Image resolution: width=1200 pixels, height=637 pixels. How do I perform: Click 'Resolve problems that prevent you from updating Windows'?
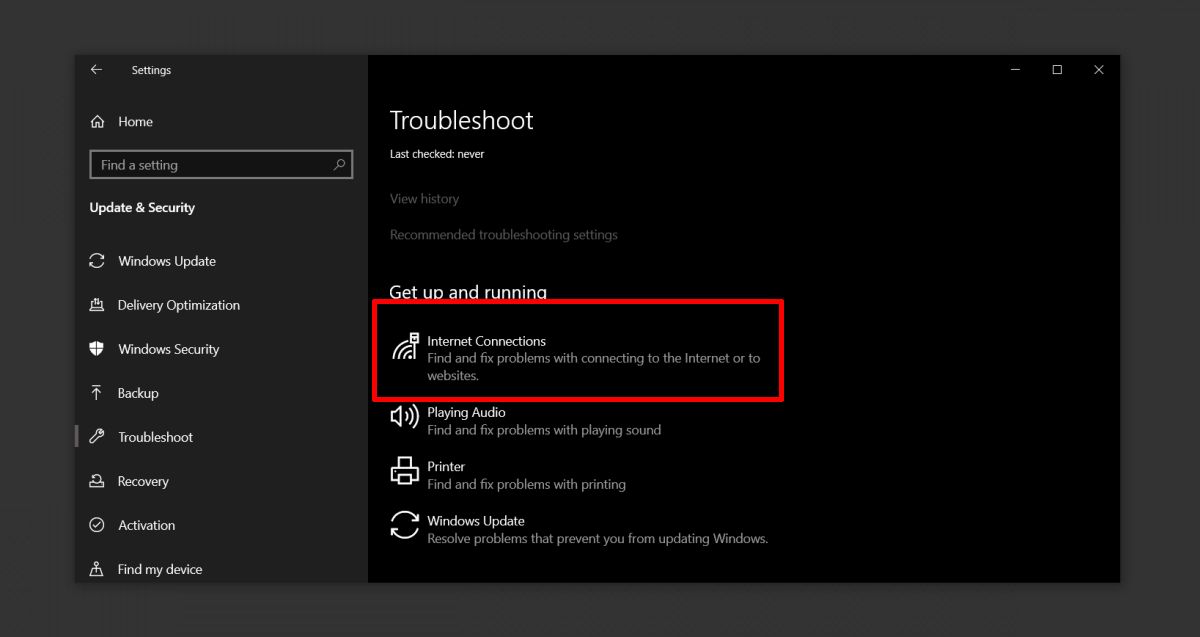click(597, 539)
